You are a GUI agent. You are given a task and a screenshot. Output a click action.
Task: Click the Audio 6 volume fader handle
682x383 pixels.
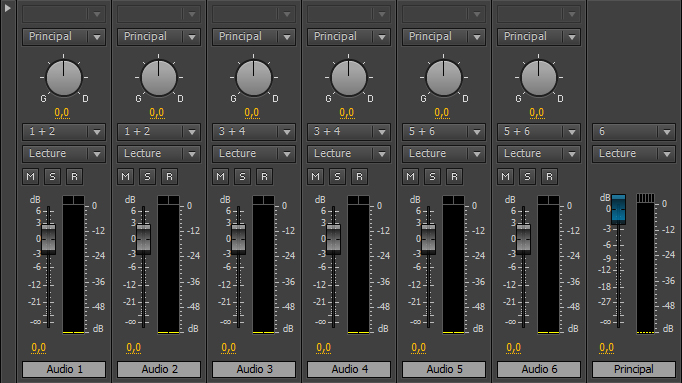(x=523, y=239)
